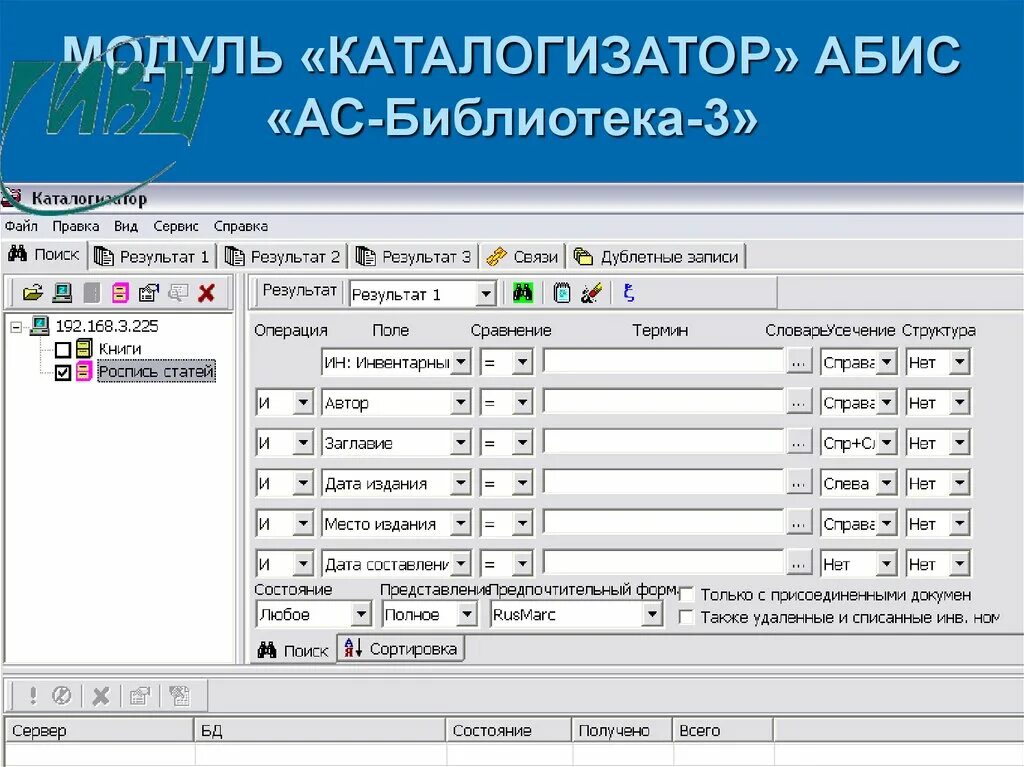The height and width of the screenshot is (767, 1024).
Task: Click the stop circle icon in bottom toolbar
Action: (61, 696)
